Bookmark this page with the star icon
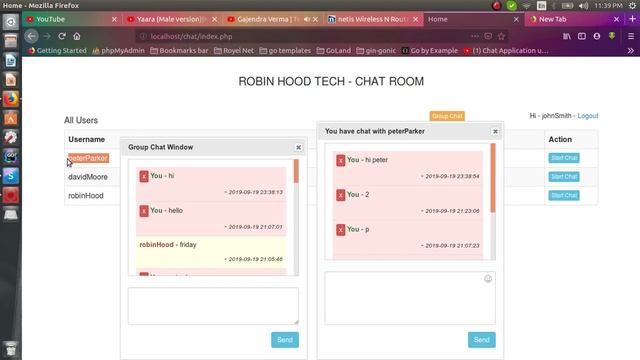This screenshot has height=360, width=640. 501,36
